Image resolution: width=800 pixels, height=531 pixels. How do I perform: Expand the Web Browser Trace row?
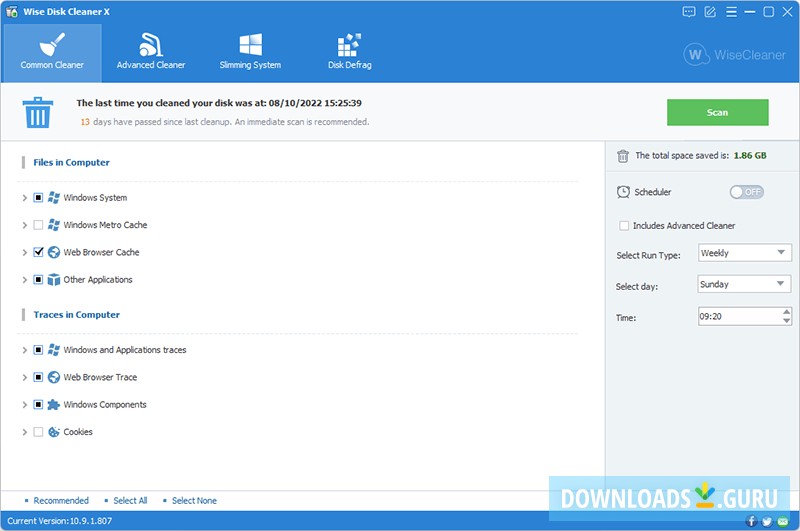(24, 377)
